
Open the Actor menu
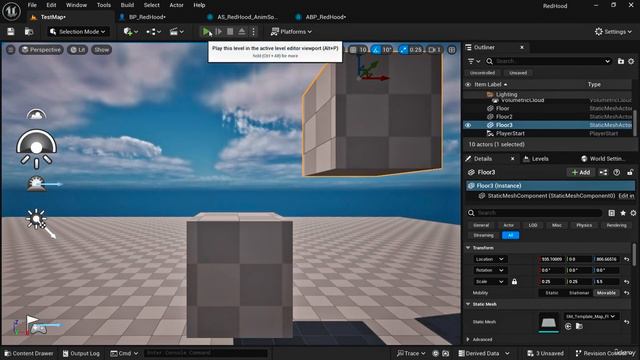pos(176,5)
